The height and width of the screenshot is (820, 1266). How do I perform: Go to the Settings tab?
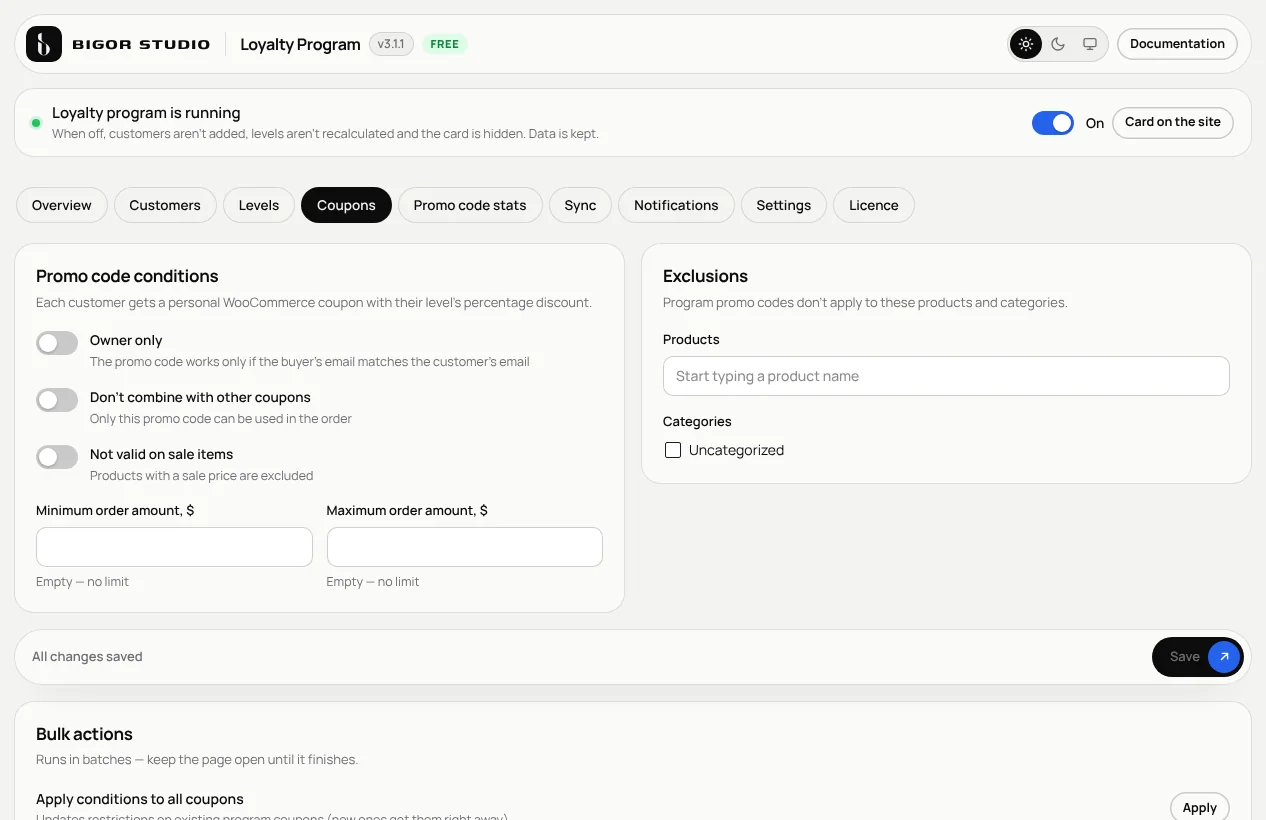(x=784, y=205)
